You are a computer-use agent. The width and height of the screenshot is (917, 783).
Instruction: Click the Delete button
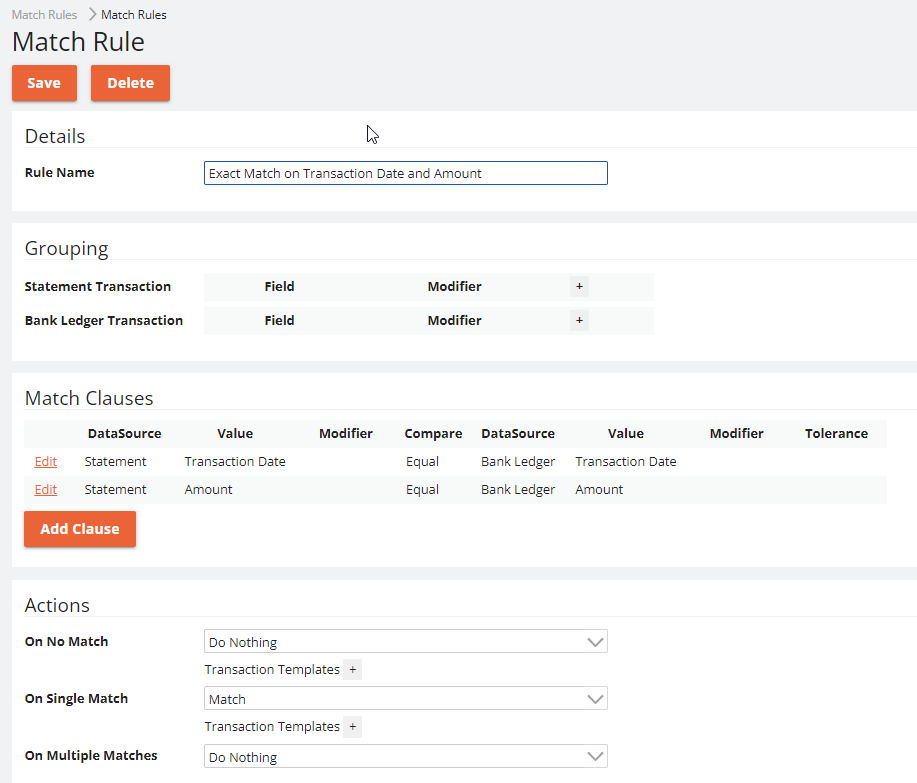click(x=130, y=83)
